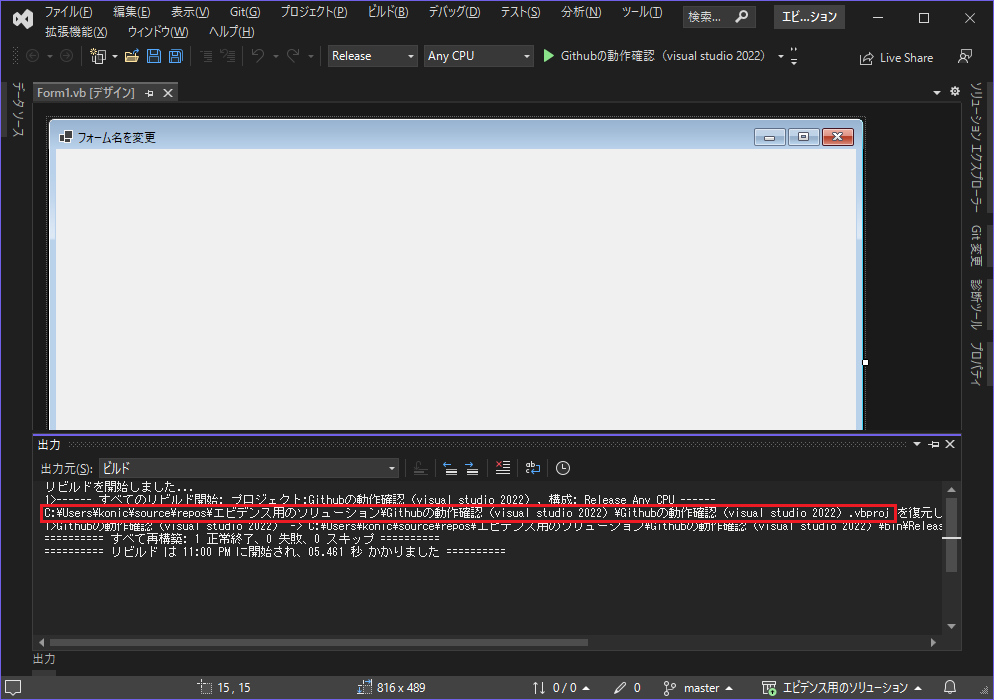Jump to previous message in output pane
Image resolution: width=994 pixels, height=700 pixels.
[x=448, y=467]
